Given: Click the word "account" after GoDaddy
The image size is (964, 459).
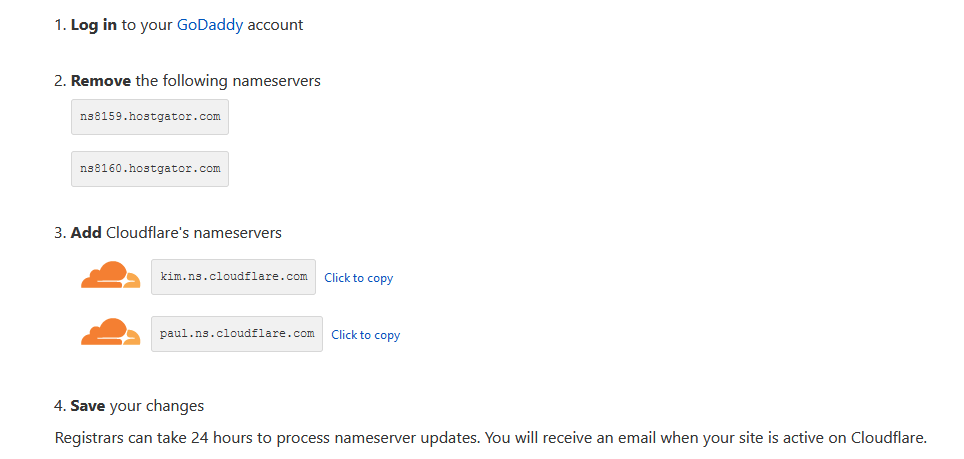Looking at the screenshot, I should pyautogui.click(x=275, y=25).
